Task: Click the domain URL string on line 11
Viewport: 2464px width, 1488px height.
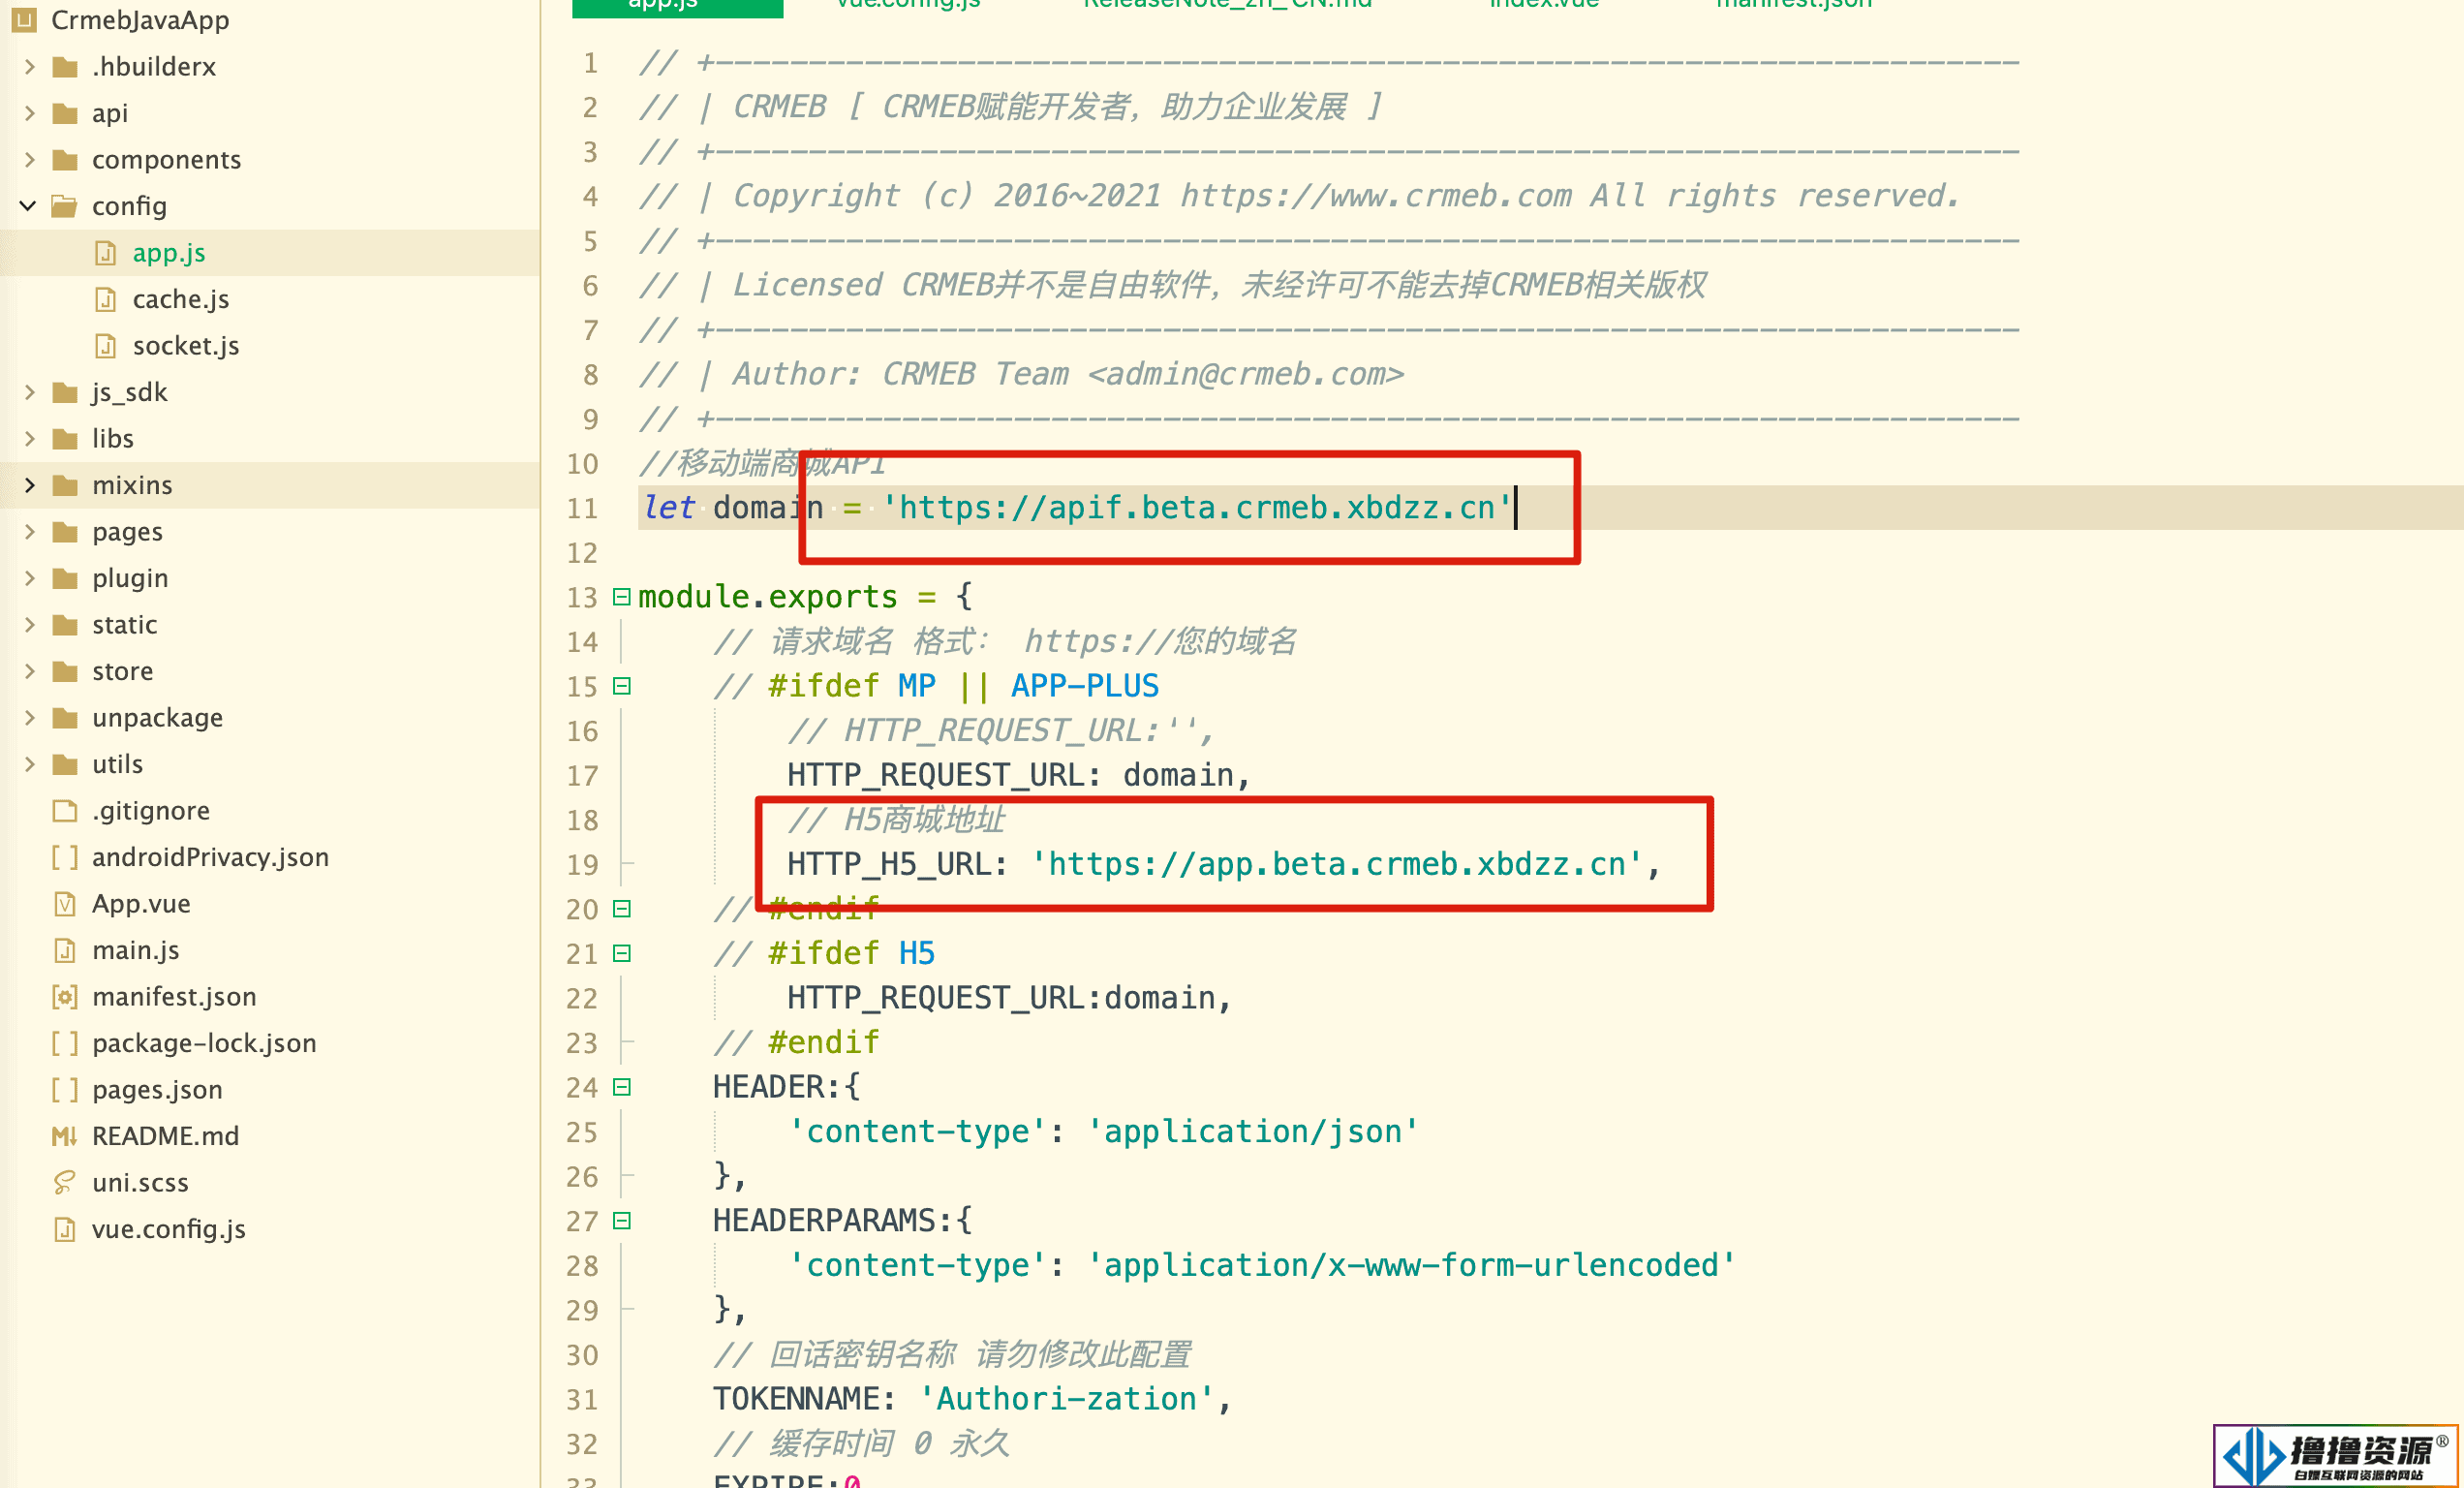Action: coord(1197,508)
